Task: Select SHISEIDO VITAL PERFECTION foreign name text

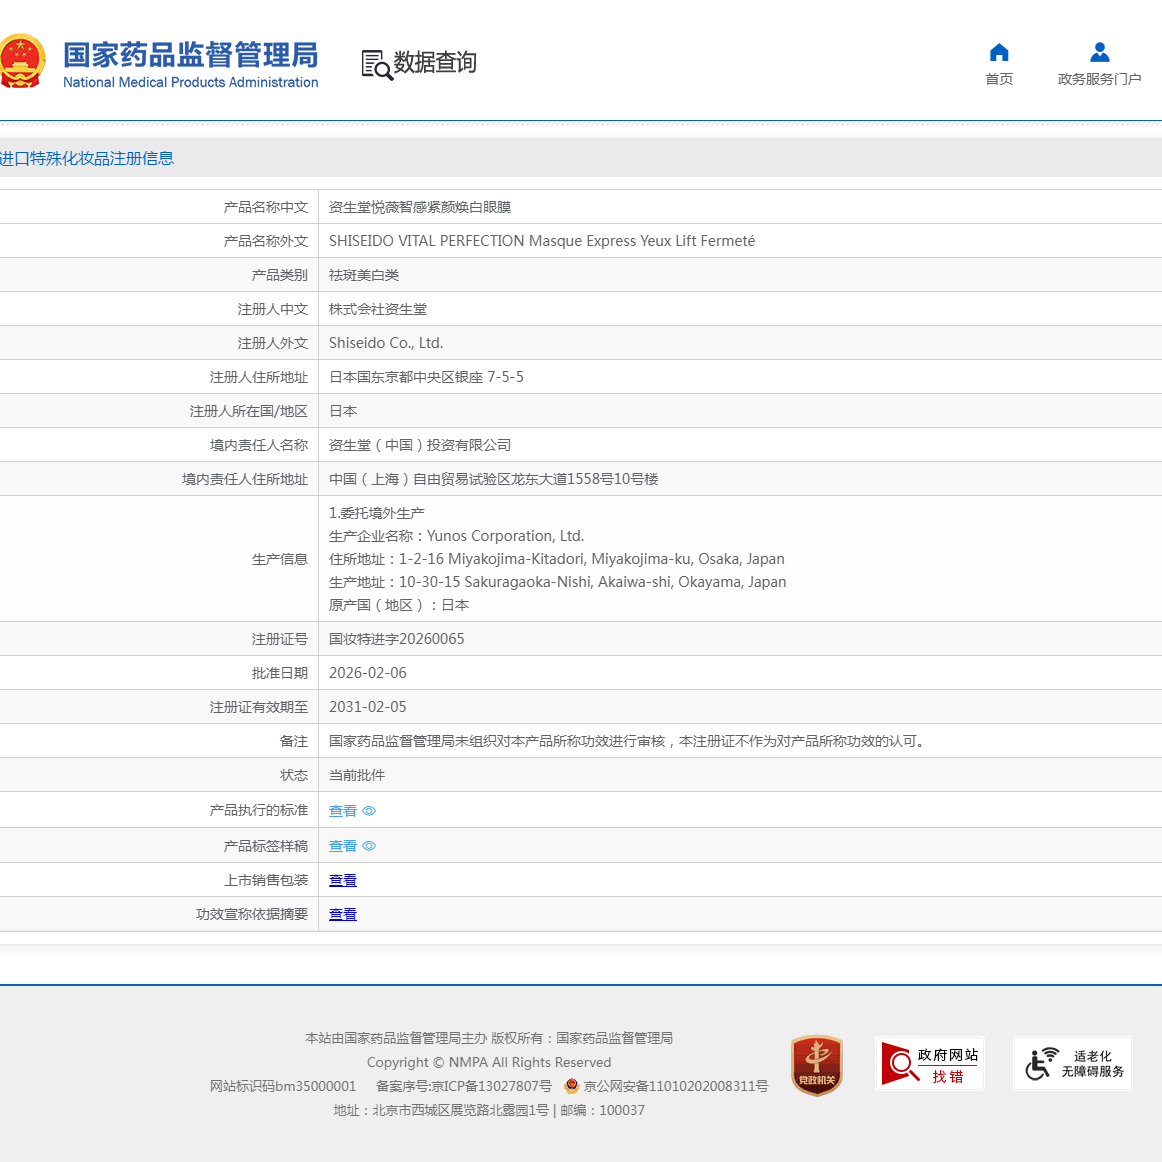Action: 542,241
